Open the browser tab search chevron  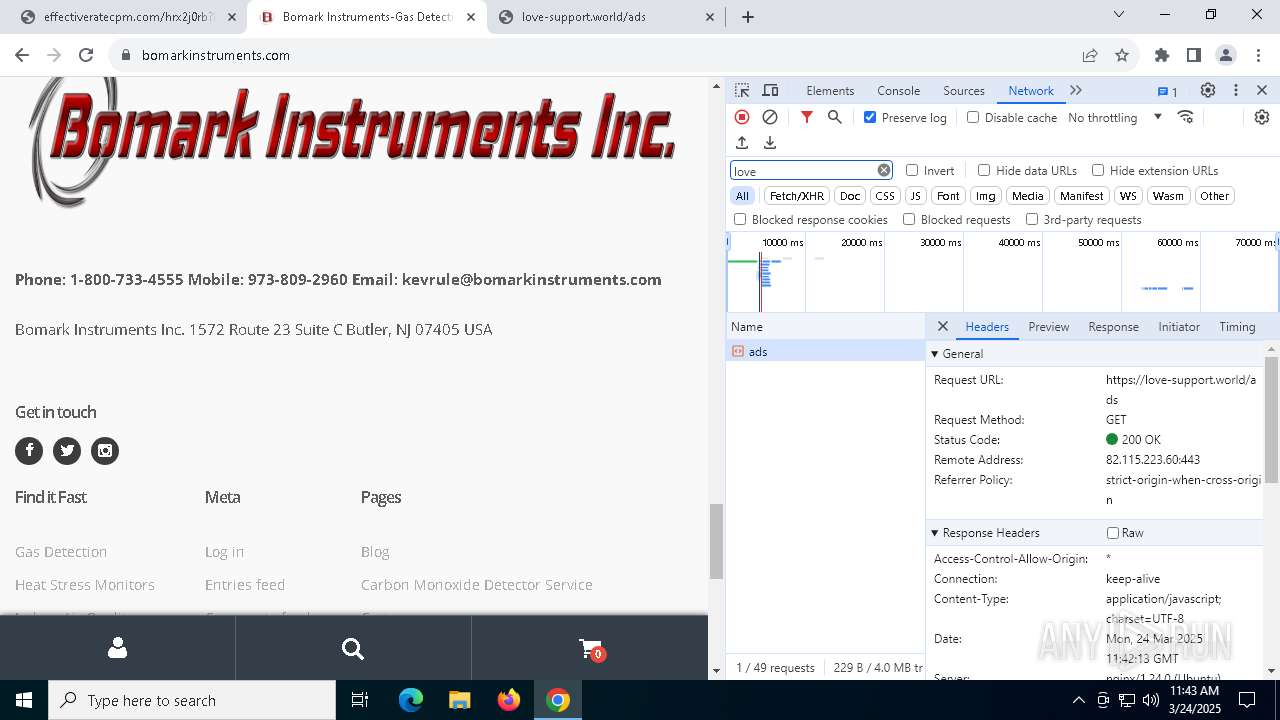1119,15
